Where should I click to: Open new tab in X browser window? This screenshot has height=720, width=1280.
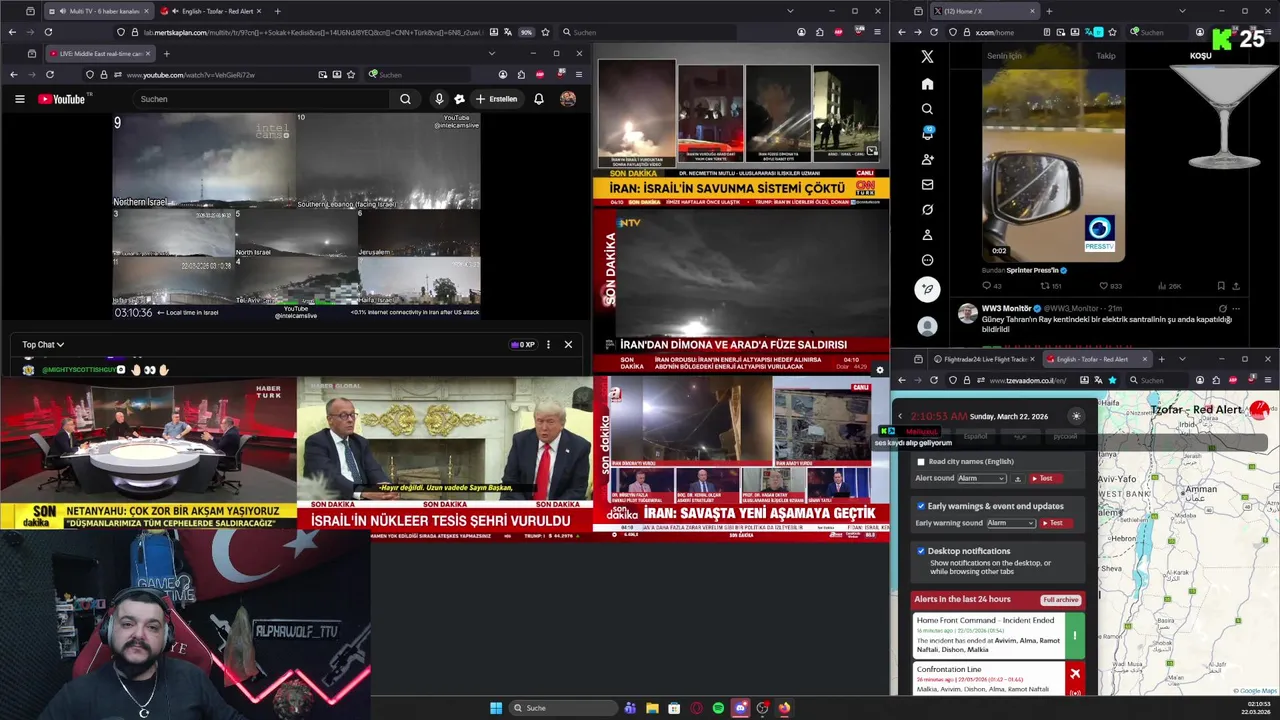tap(1049, 11)
